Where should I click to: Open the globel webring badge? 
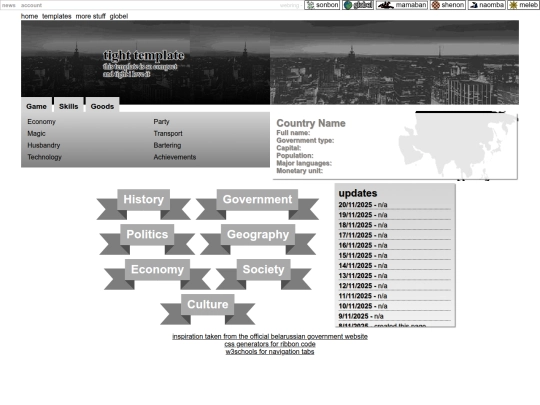click(x=358, y=5)
